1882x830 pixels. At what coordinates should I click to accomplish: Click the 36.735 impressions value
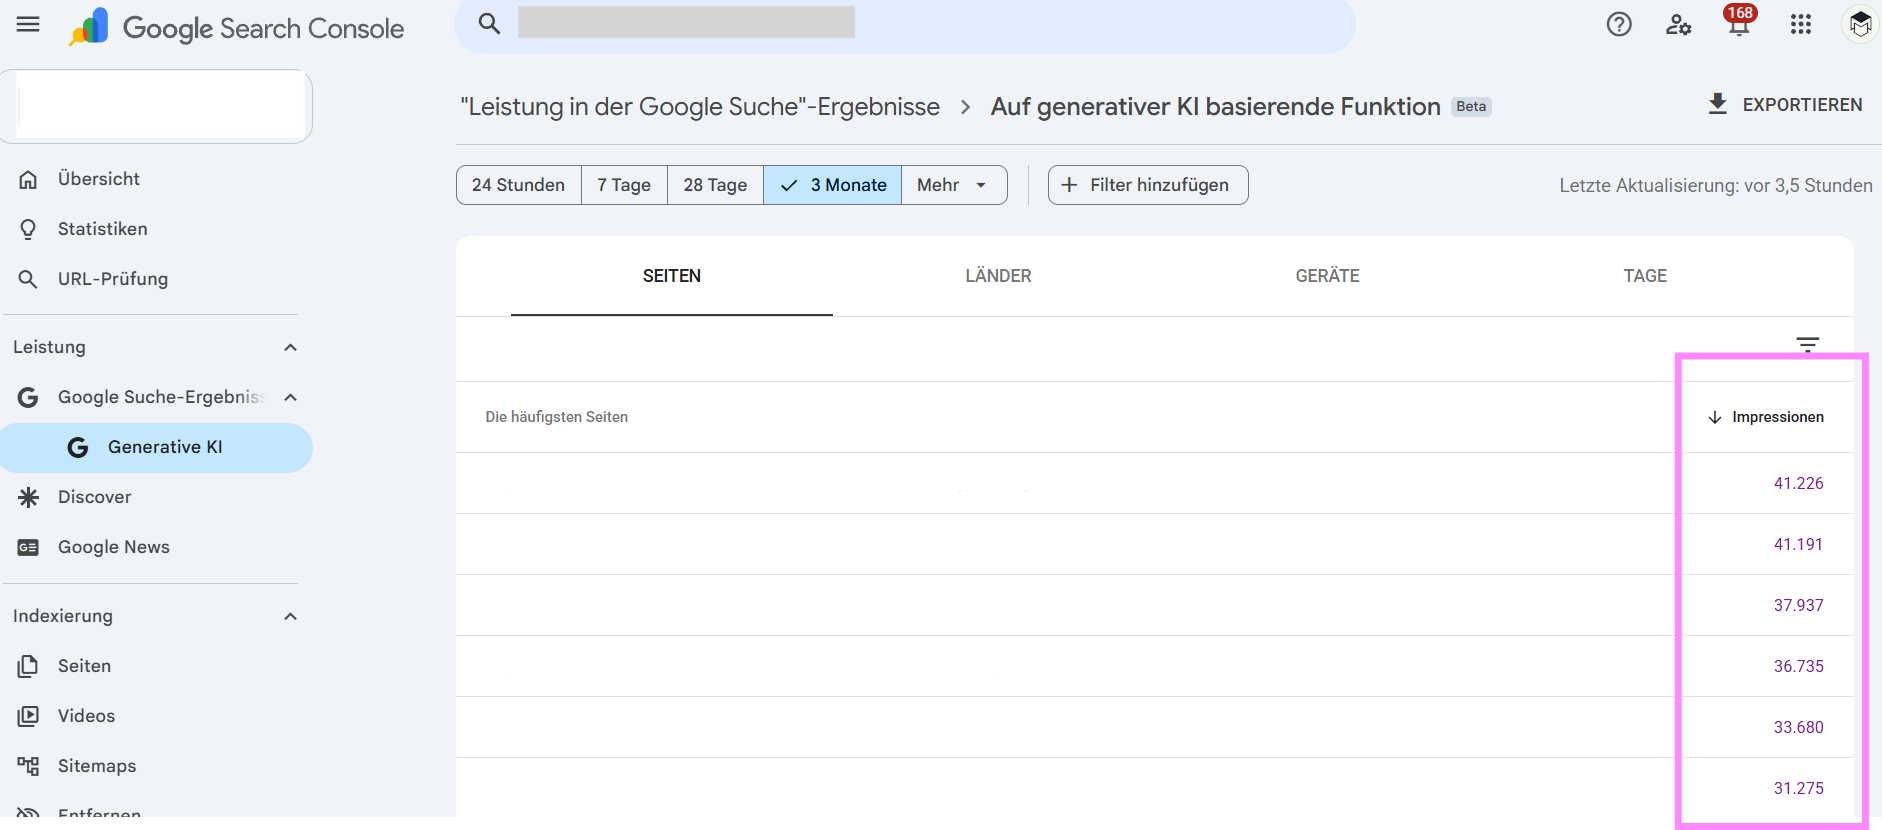(x=1798, y=666)
